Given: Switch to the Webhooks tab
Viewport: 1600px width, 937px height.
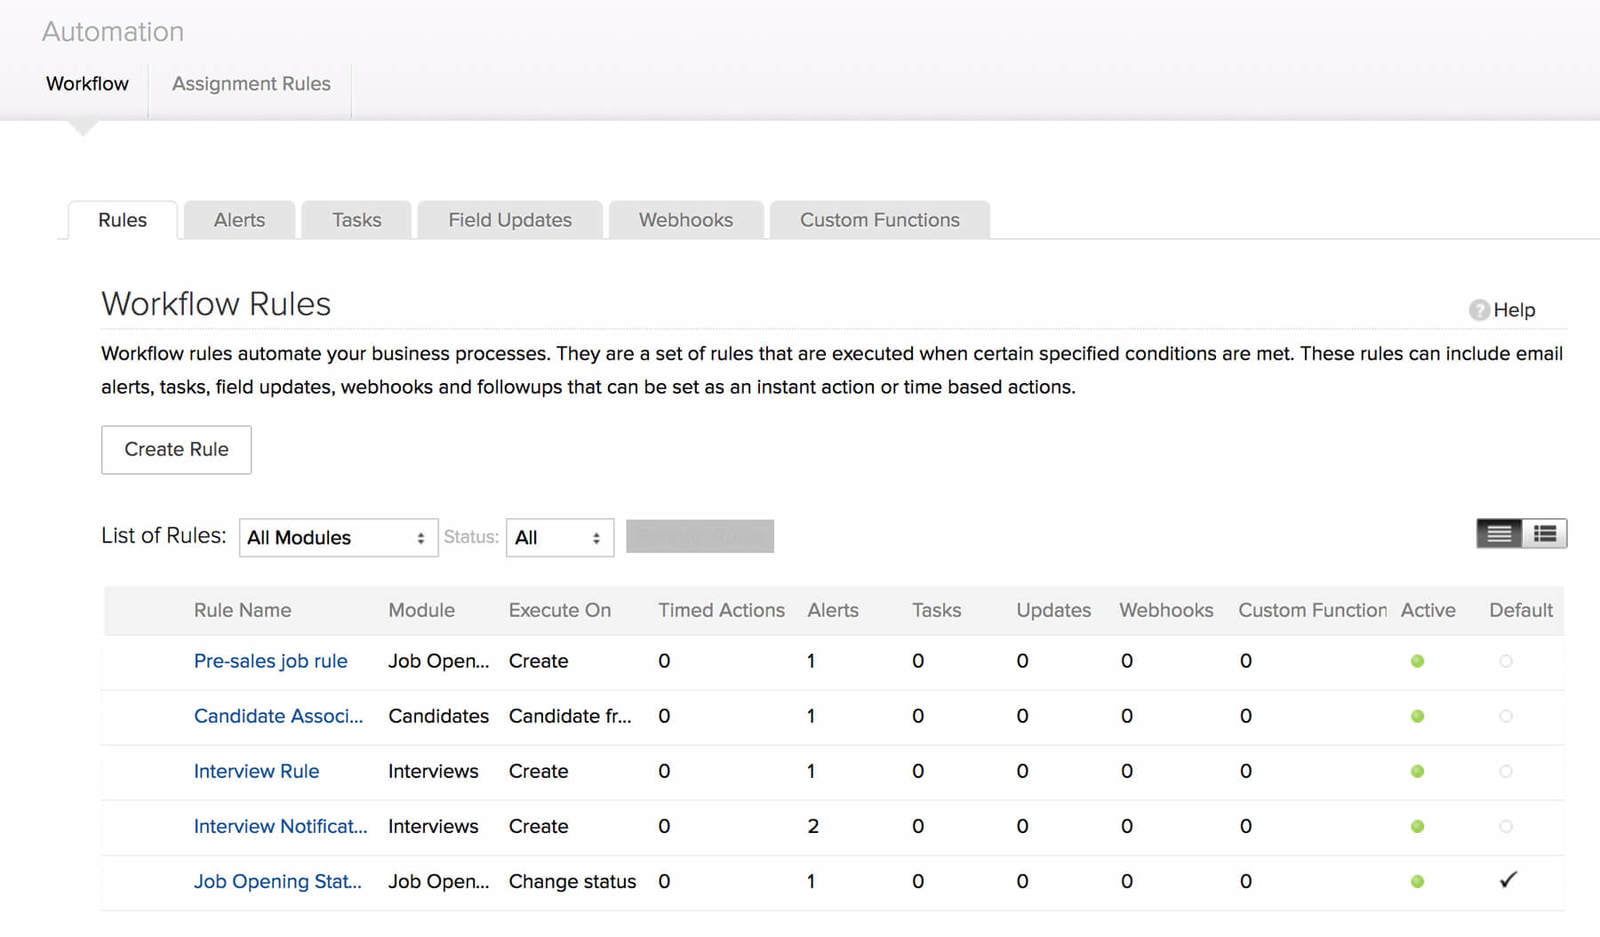Looking at the screenshot, I should [x=686, y=220].
